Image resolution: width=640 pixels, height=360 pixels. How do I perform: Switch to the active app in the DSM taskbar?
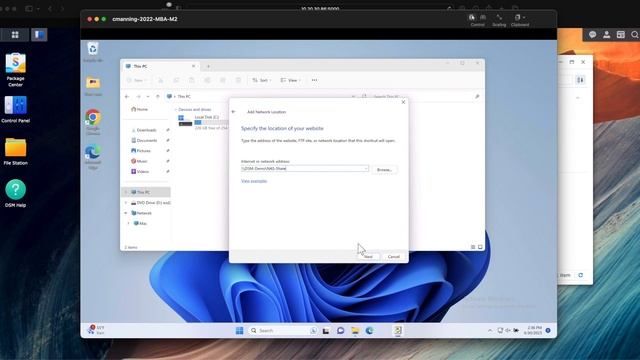point(39,35)
